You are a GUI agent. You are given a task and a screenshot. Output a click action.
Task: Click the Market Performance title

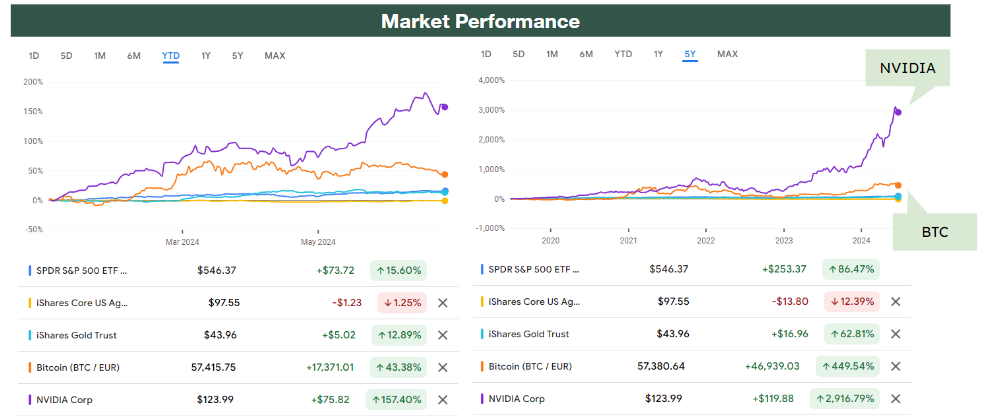[480, 21]
